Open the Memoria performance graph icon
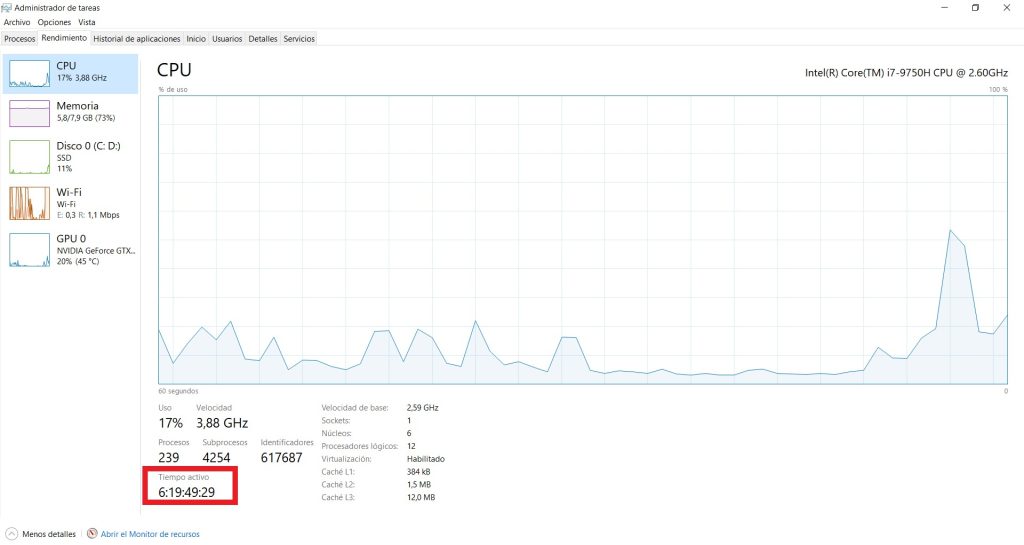The height and width of the screenshot is (545, 1024). pyautogui.click(x=29, y=113)
